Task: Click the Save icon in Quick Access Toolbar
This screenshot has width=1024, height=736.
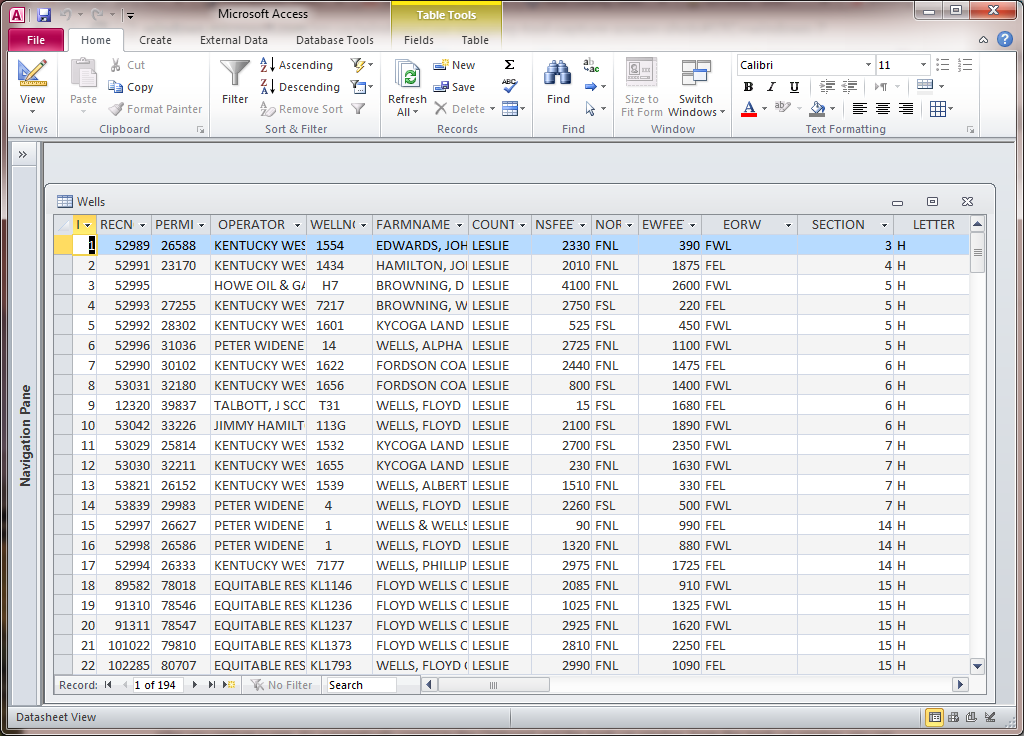Action: (x=44, y=14)
